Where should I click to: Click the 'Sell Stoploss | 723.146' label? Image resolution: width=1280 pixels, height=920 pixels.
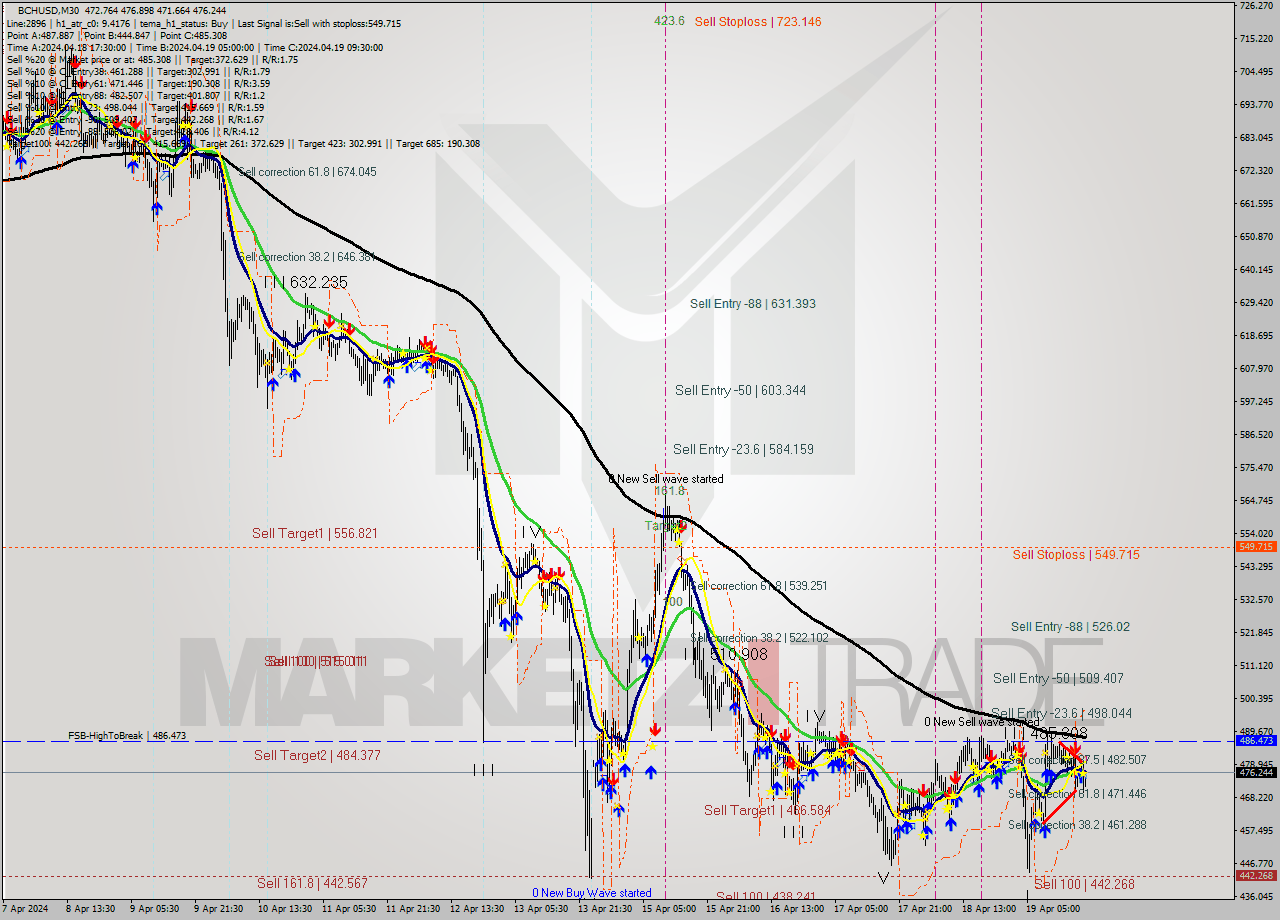click(758, 21)
